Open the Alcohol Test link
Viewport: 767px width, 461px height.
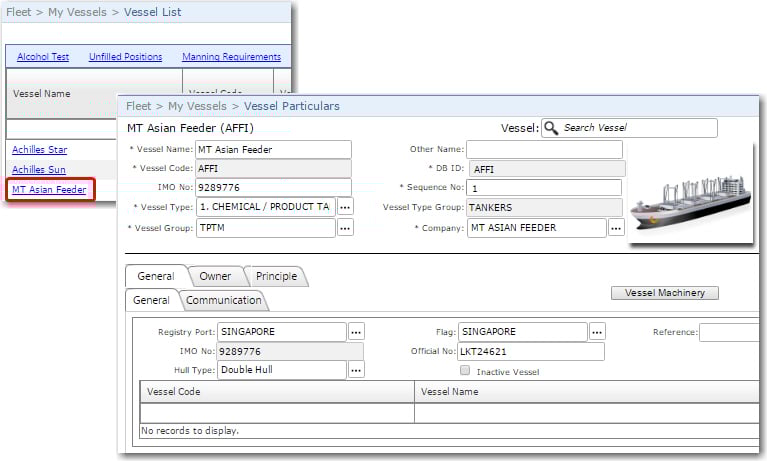pyautogui.click(x=43, y=57)
